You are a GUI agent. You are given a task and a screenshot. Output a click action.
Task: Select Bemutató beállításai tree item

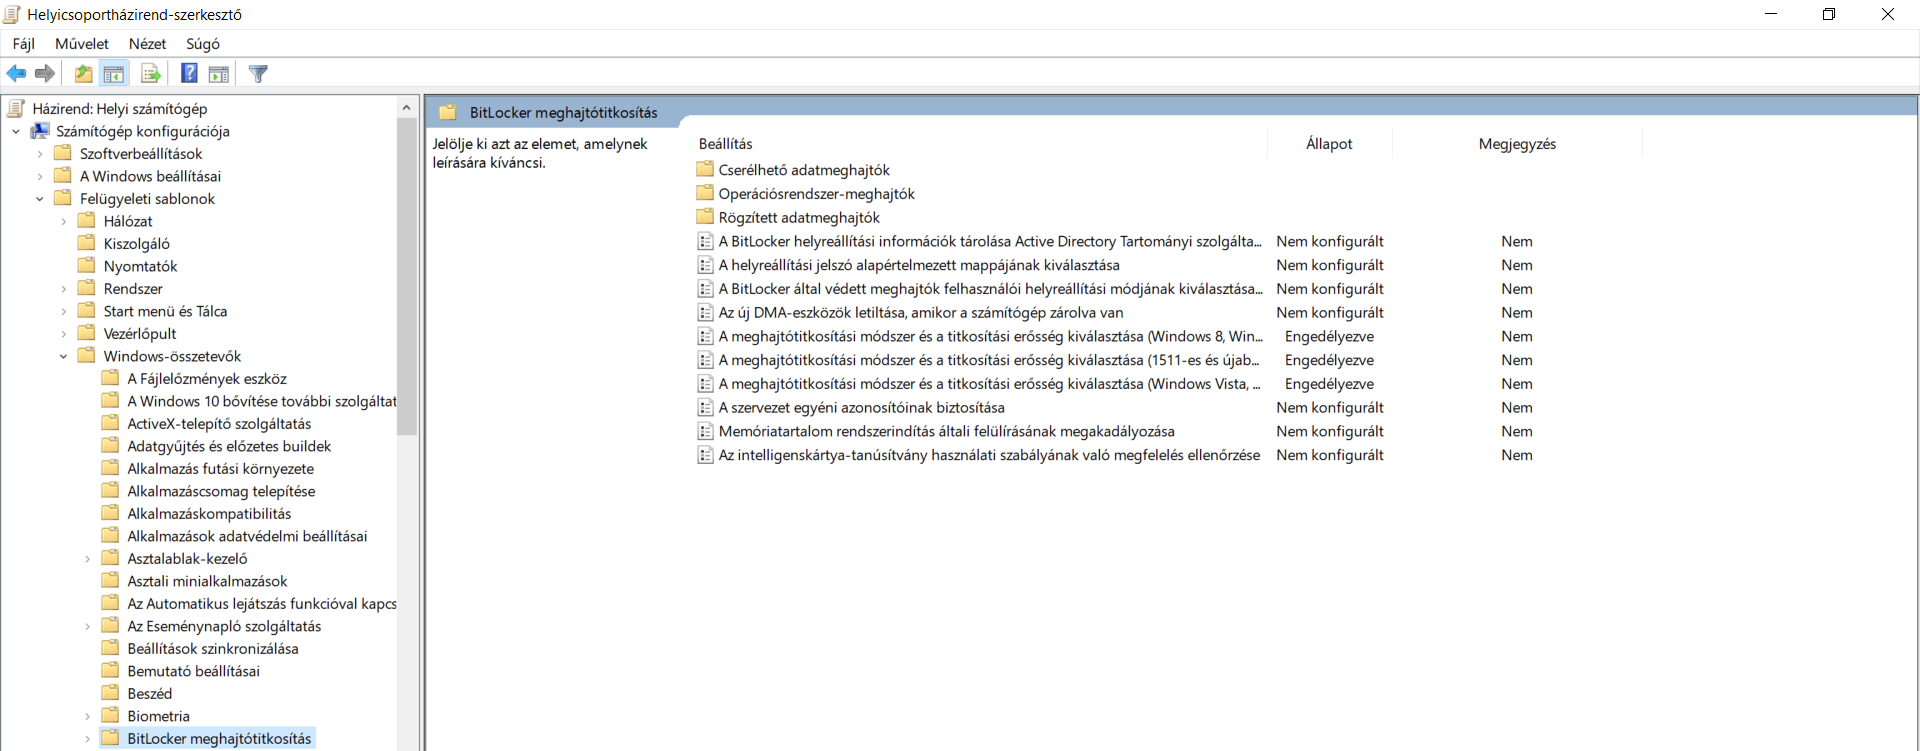[193, 671]
